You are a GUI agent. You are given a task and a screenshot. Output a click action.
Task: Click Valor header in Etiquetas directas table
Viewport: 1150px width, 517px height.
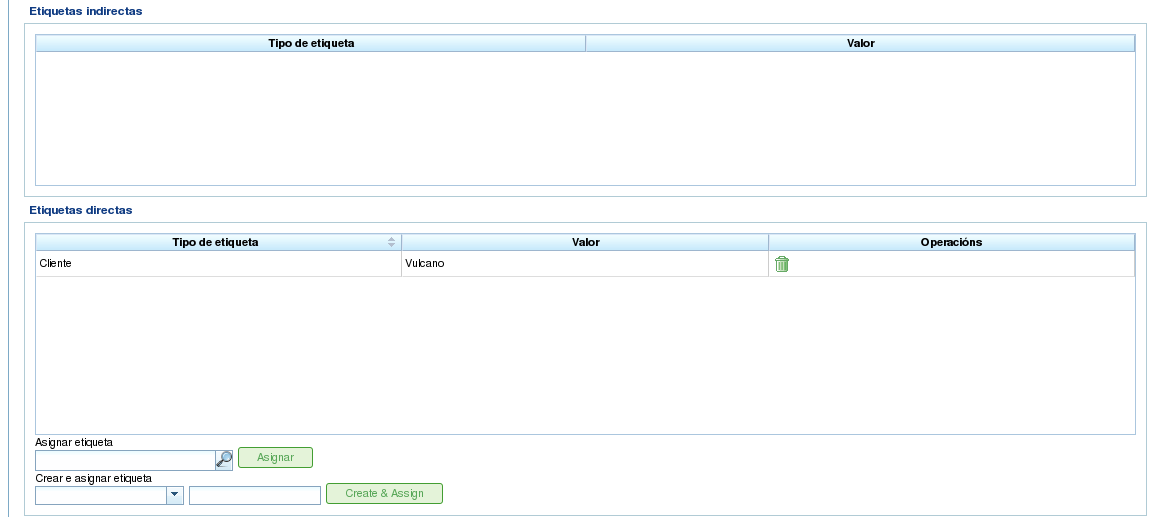coord(585,242)
